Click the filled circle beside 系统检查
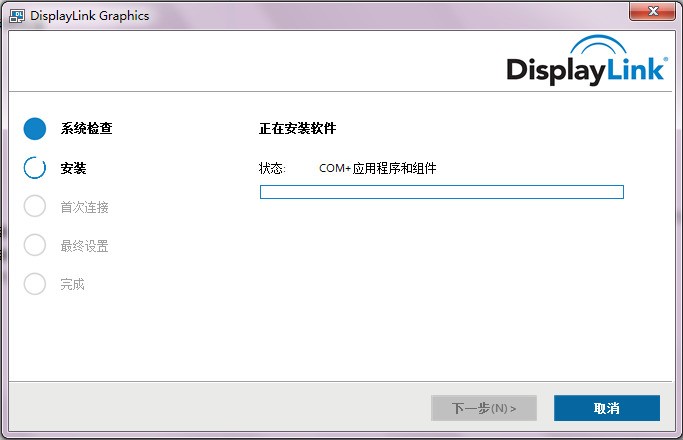Screen dimensions: 683x440 [35, 129]
